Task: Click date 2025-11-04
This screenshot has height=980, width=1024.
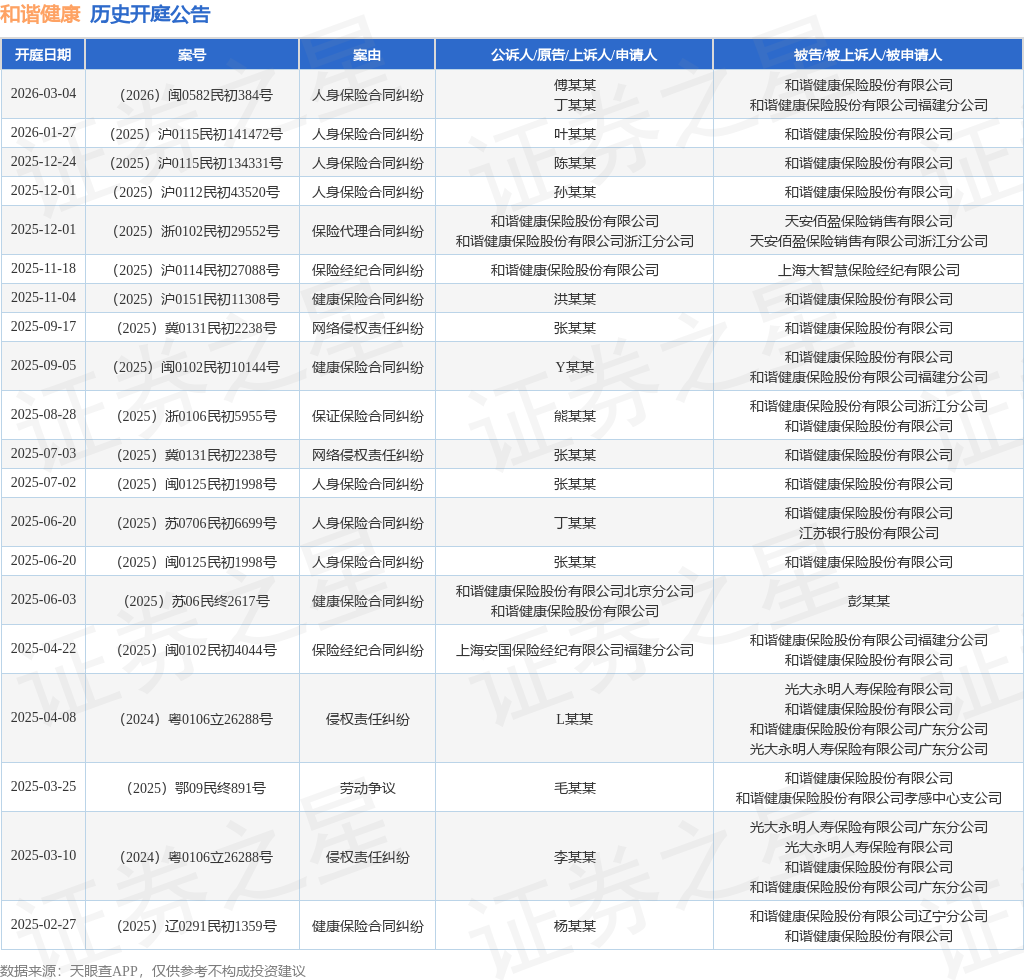Action: pyautogui.click(x=43, y=297)
